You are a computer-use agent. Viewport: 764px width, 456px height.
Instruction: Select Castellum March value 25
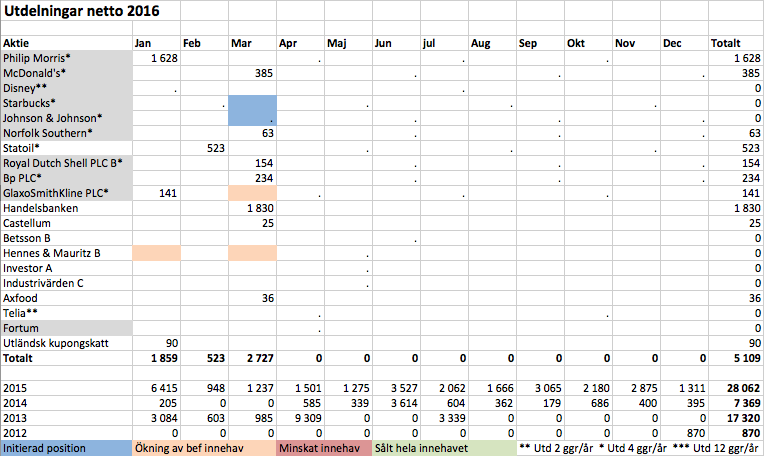252,223
